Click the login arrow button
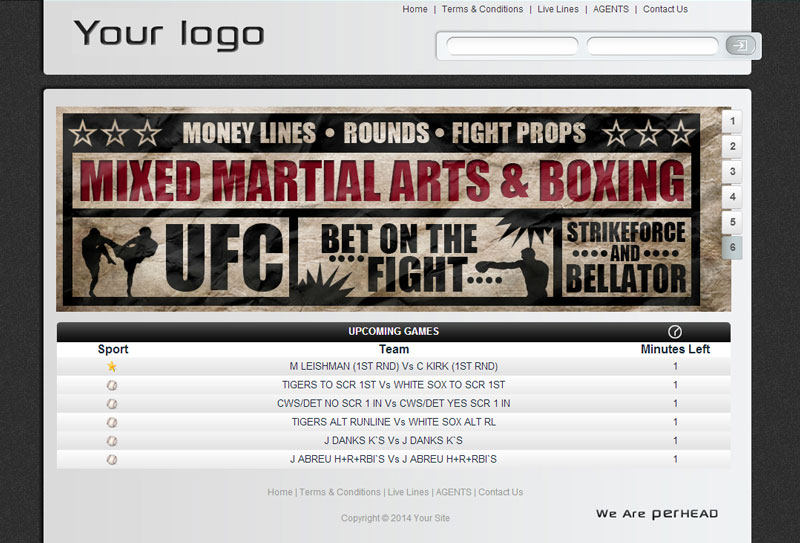Screen dimensions: 800x543 (740, 45)
